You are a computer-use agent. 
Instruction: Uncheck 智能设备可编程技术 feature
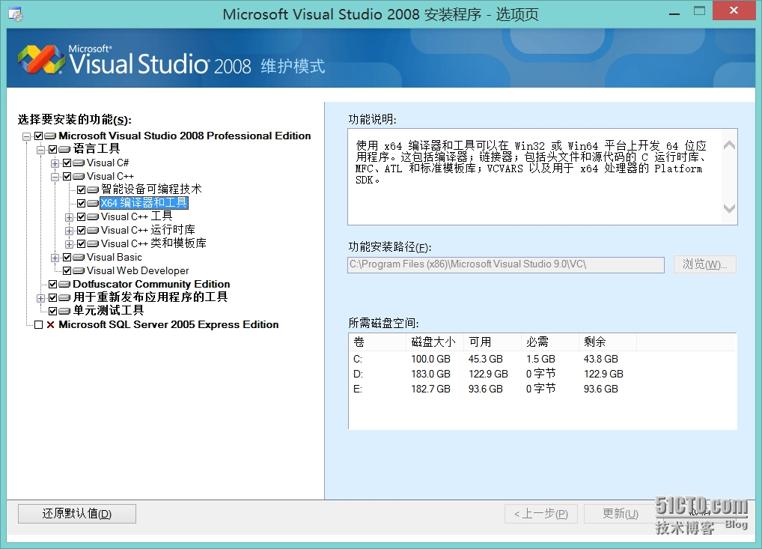81,189
